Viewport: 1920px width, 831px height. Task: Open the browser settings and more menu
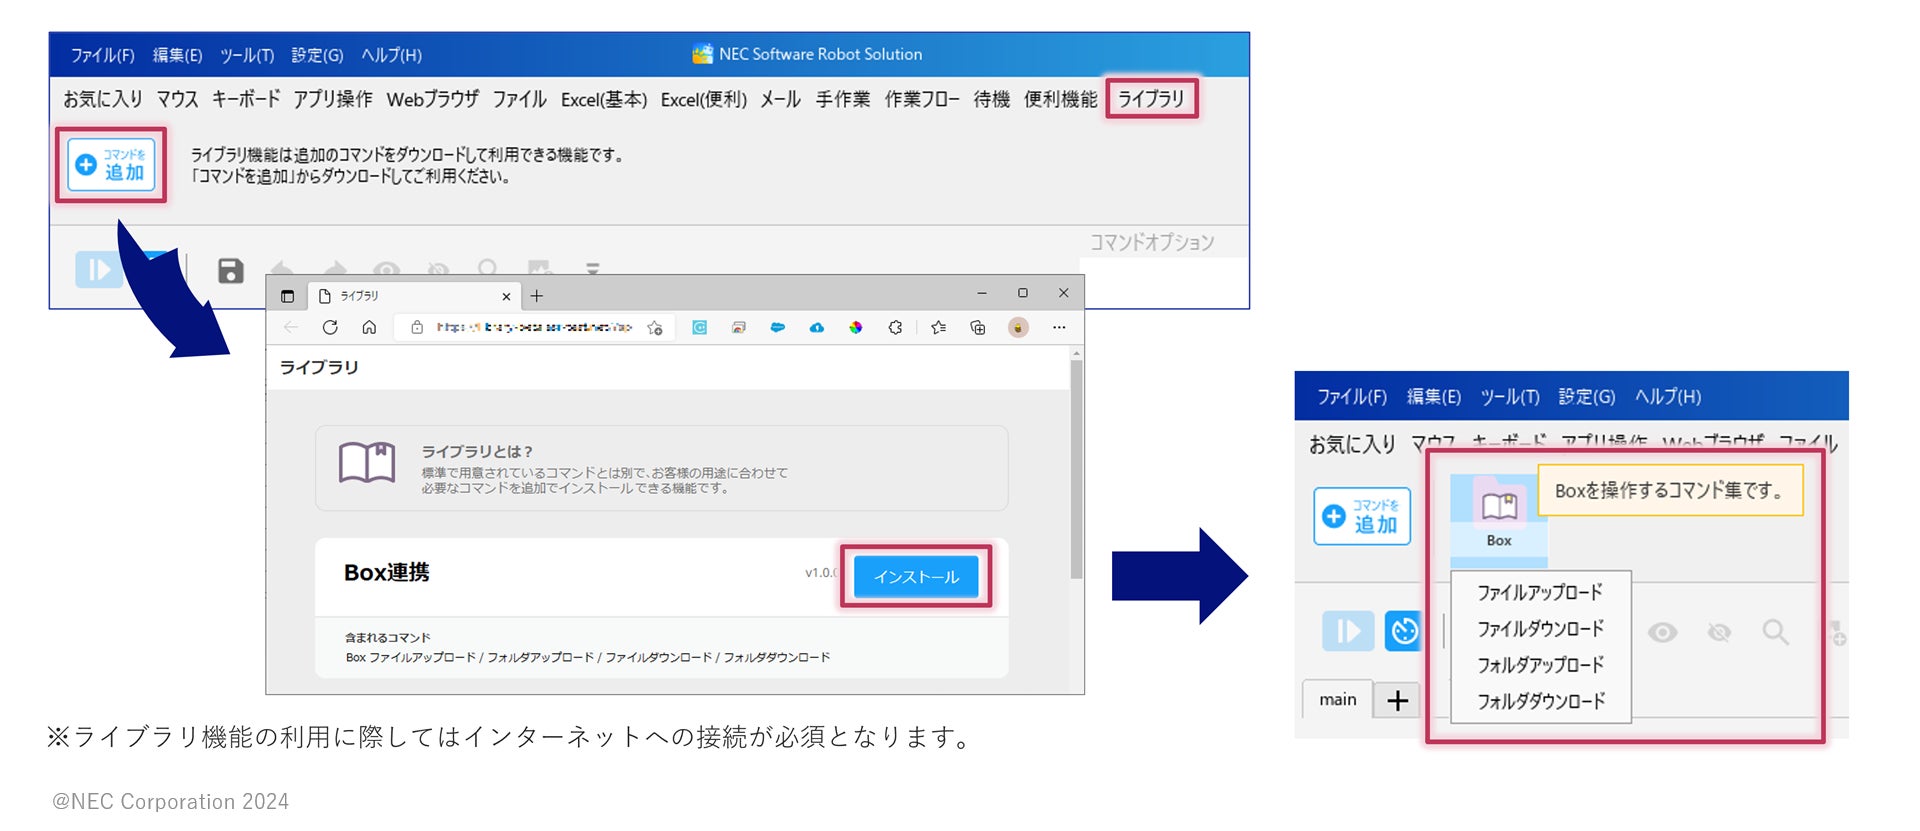click(x=1059, y=327)
